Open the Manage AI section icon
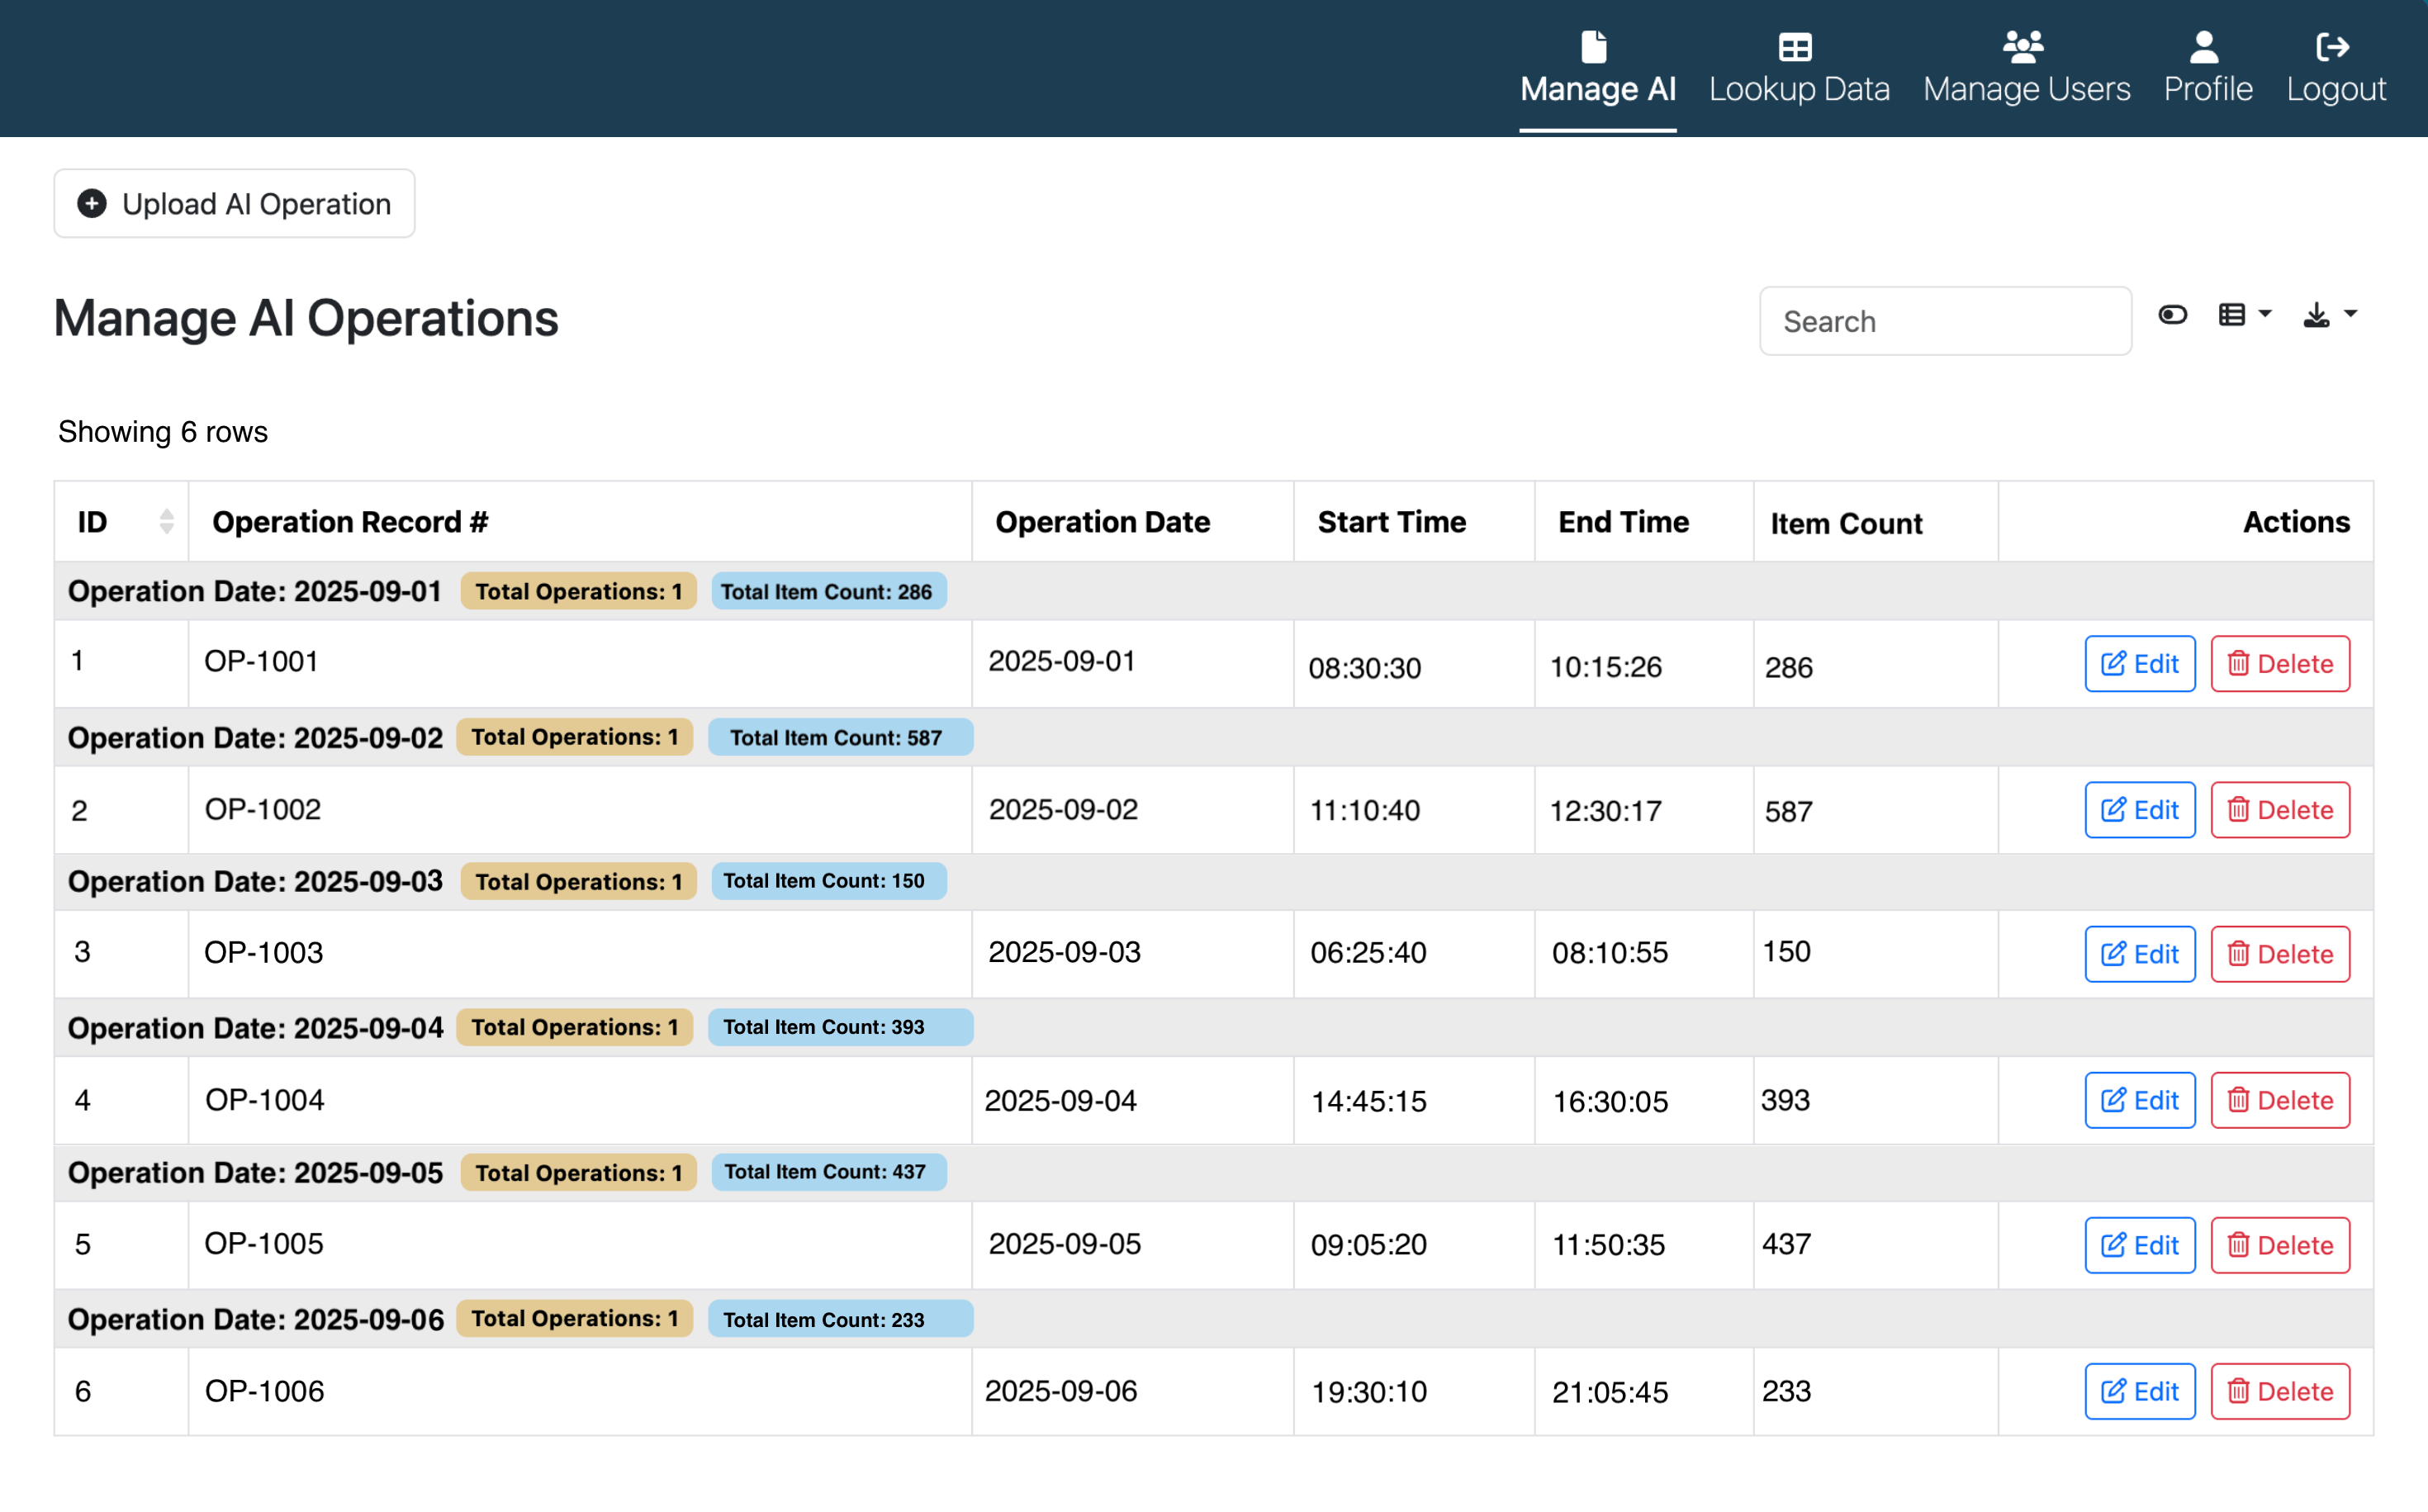This screenshot has height=1512, width=2428. pyautogui.click(x=1595, y=46)
